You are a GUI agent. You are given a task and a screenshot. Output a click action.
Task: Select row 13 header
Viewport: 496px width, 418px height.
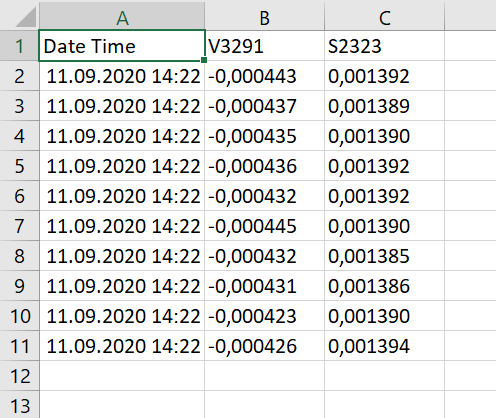point(19,405)
